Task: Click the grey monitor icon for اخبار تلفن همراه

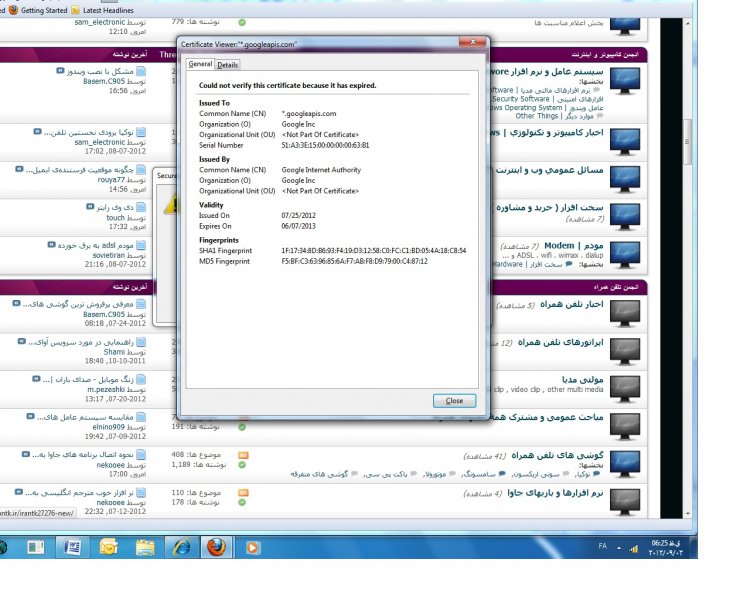Action: point(625,313)
